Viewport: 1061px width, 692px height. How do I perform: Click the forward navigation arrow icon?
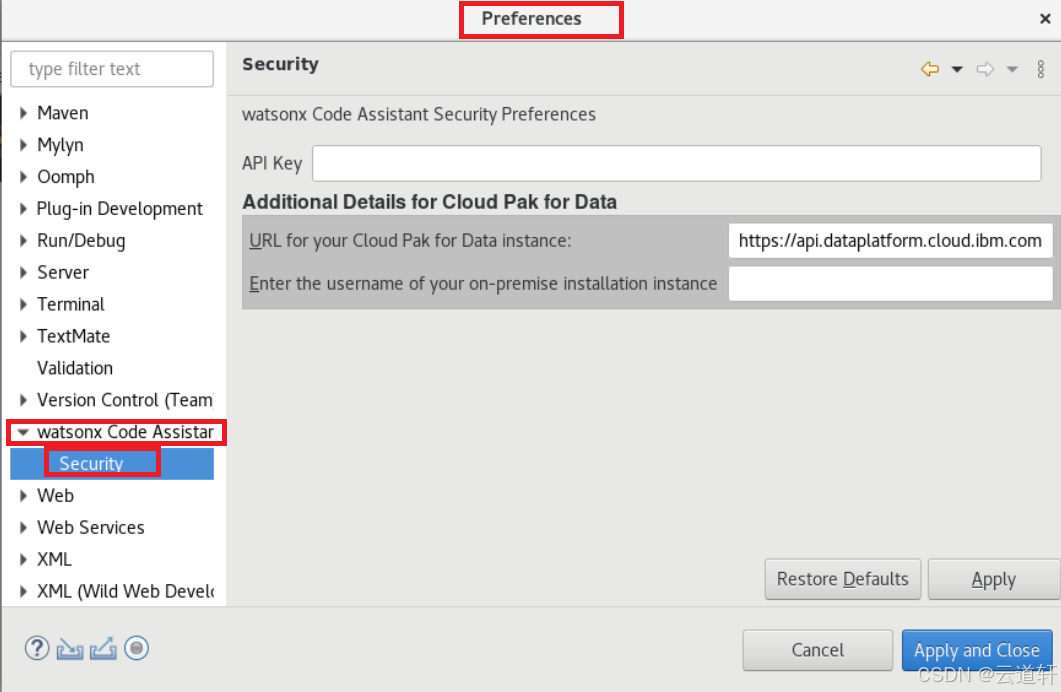(985, 69)
